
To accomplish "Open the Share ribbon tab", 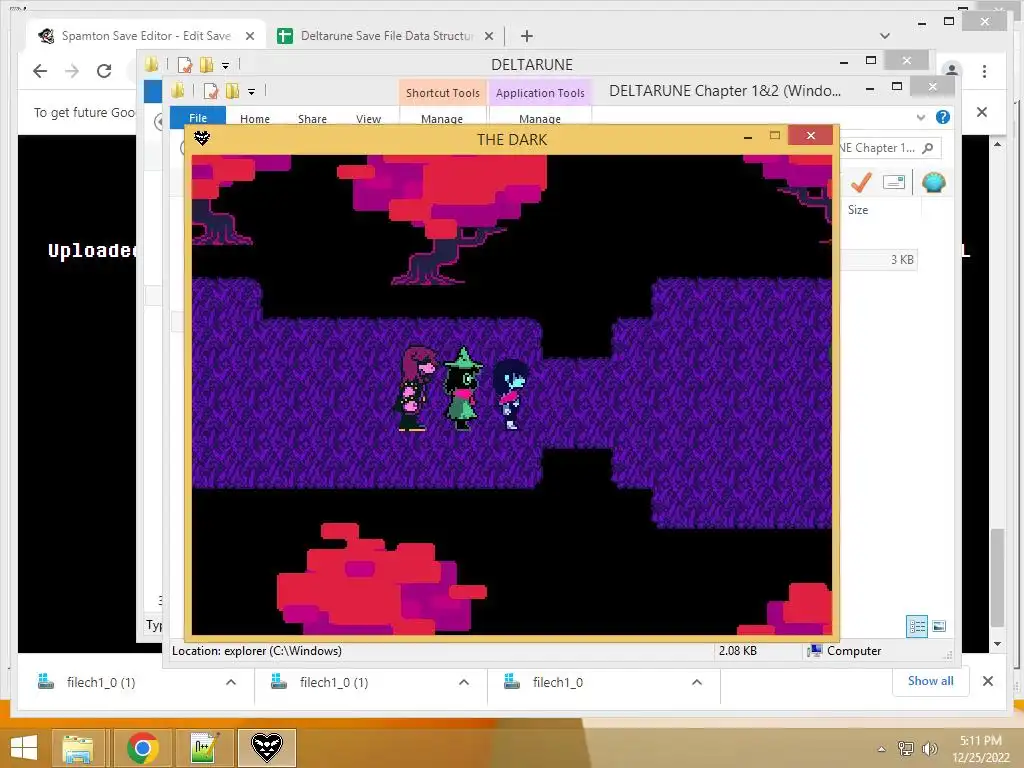I will coord(312,119).
